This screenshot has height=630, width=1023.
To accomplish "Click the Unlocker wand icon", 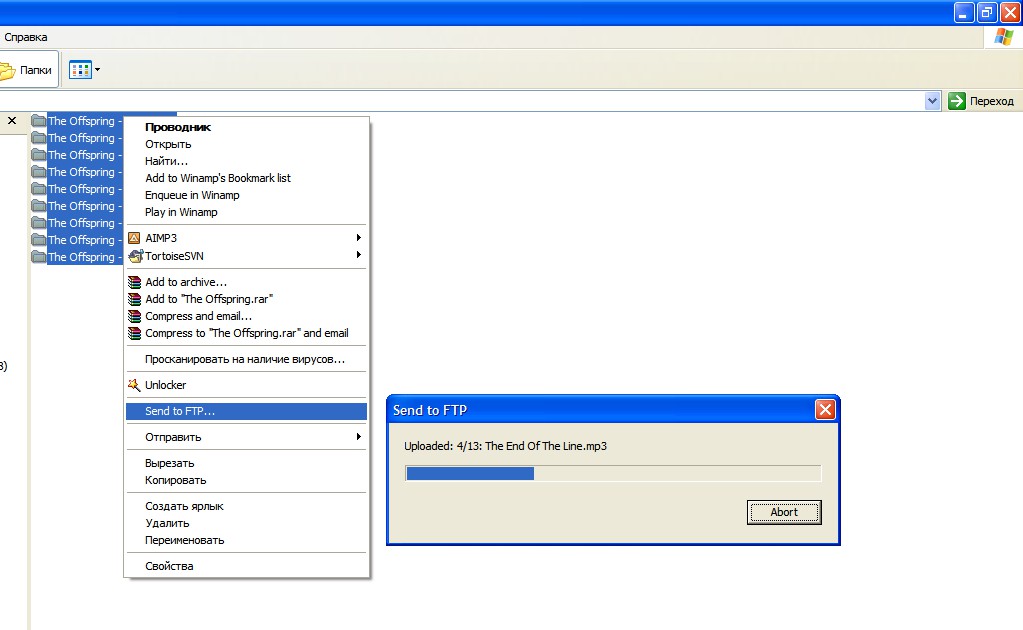I will coord(134,385).
